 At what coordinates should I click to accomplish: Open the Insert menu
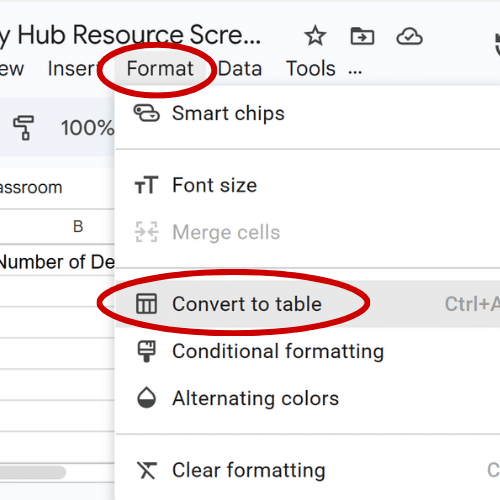click(x=73, y=69)
